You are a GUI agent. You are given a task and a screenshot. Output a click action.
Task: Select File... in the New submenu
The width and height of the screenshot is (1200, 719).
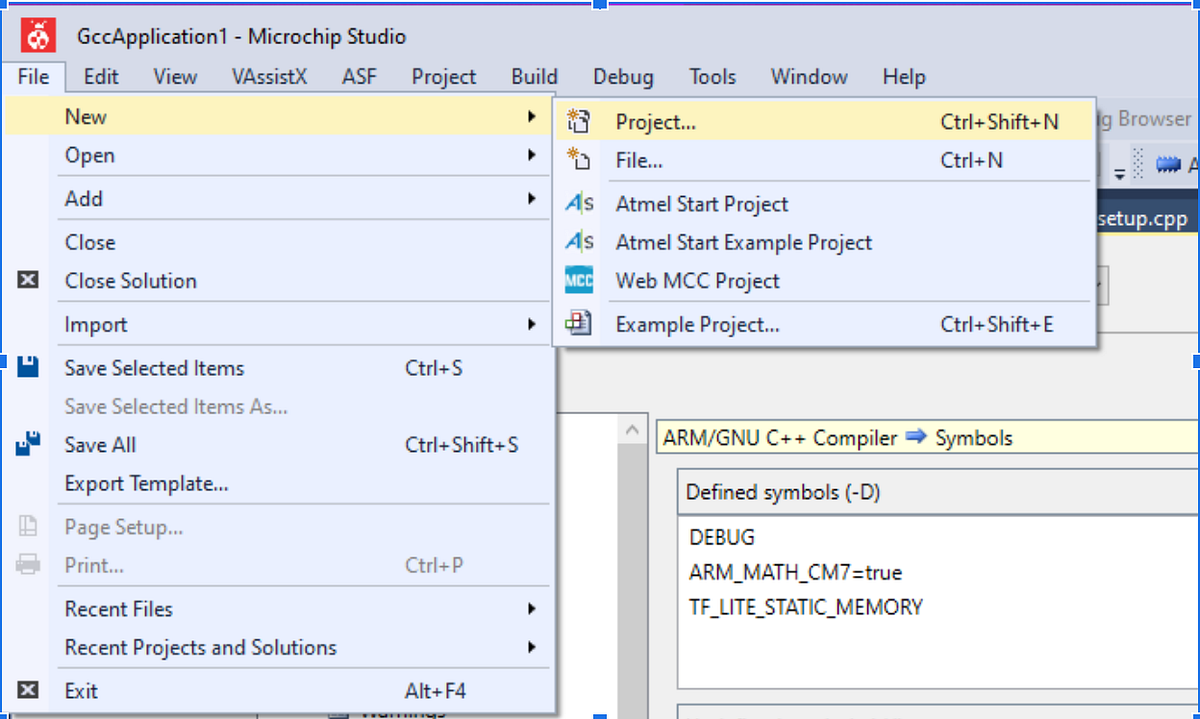pos(825,160)
